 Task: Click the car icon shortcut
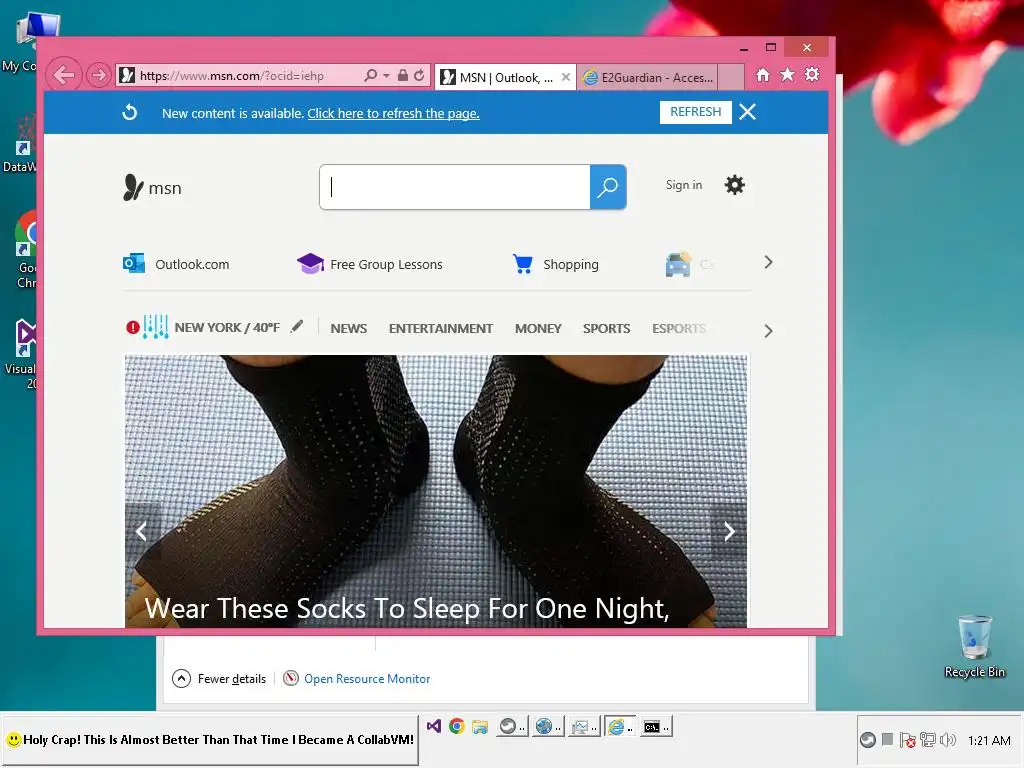pos(678,264)
